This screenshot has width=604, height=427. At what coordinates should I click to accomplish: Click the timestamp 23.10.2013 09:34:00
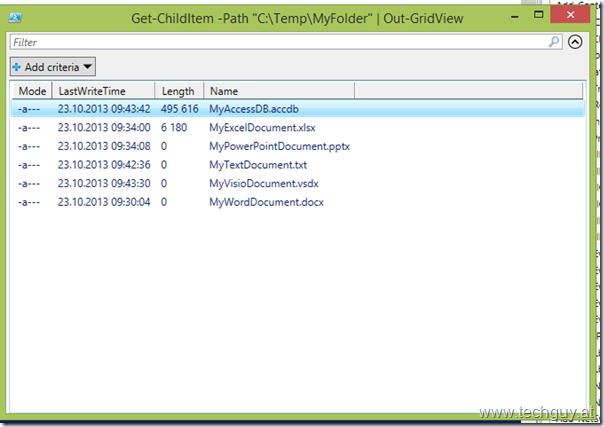coord(104,127)
